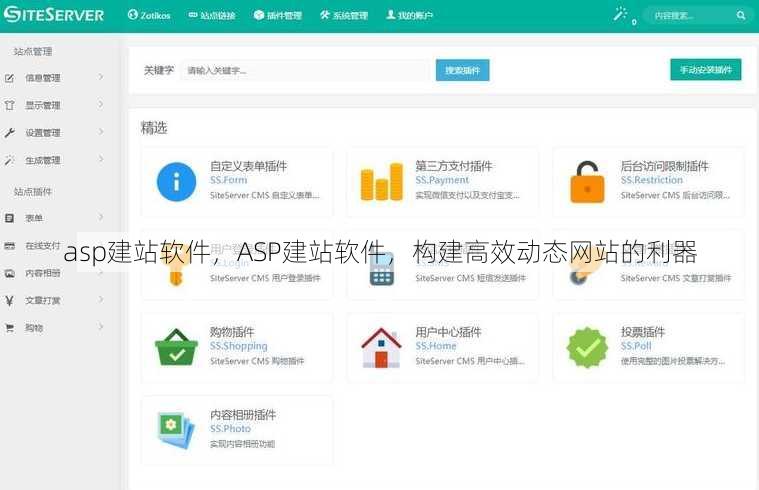
Task: Click the 信息管理 edit icon
Action: pyautogui.click(x=9, y=78)
